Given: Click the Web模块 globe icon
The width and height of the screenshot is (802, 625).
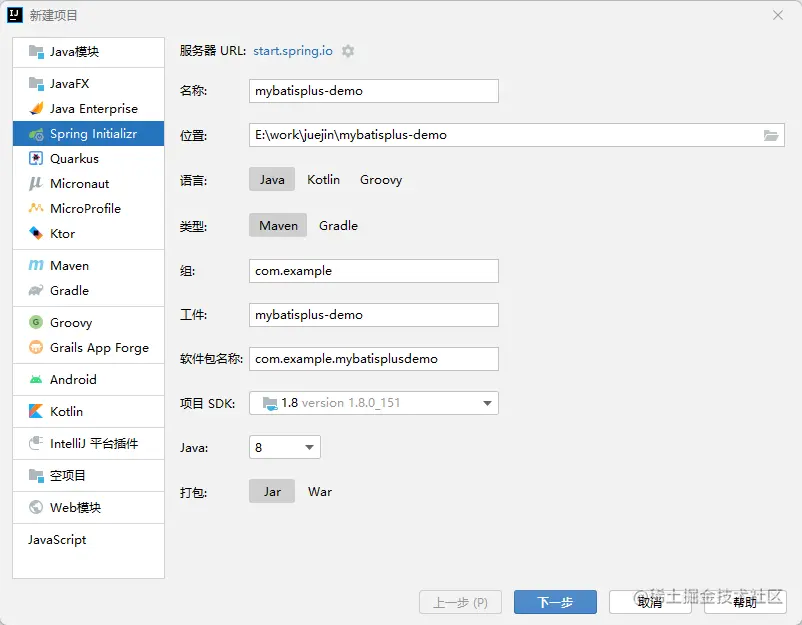Looking at the screenshot, I should click(x=36, y=507).
